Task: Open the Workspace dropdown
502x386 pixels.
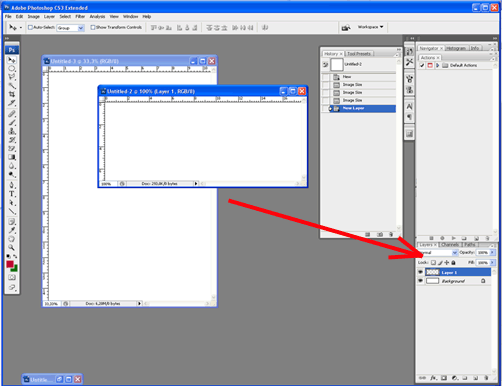Action: tap(370, 27)
